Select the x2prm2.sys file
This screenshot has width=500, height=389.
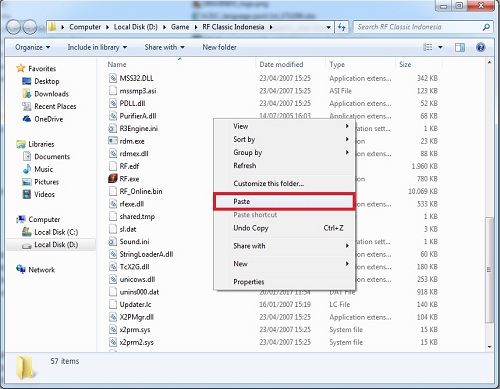[136, 342]
